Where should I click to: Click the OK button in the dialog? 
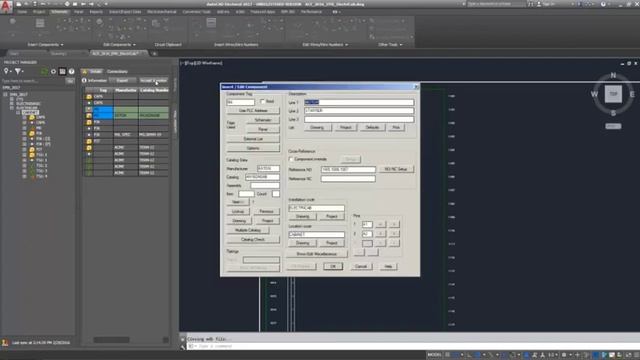333,266
